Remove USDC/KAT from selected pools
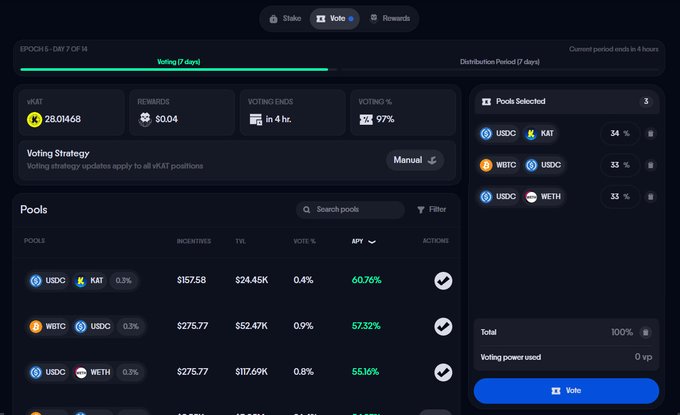Screen dimensions: 680x415 pyautogui.click(x=651, y=134)
